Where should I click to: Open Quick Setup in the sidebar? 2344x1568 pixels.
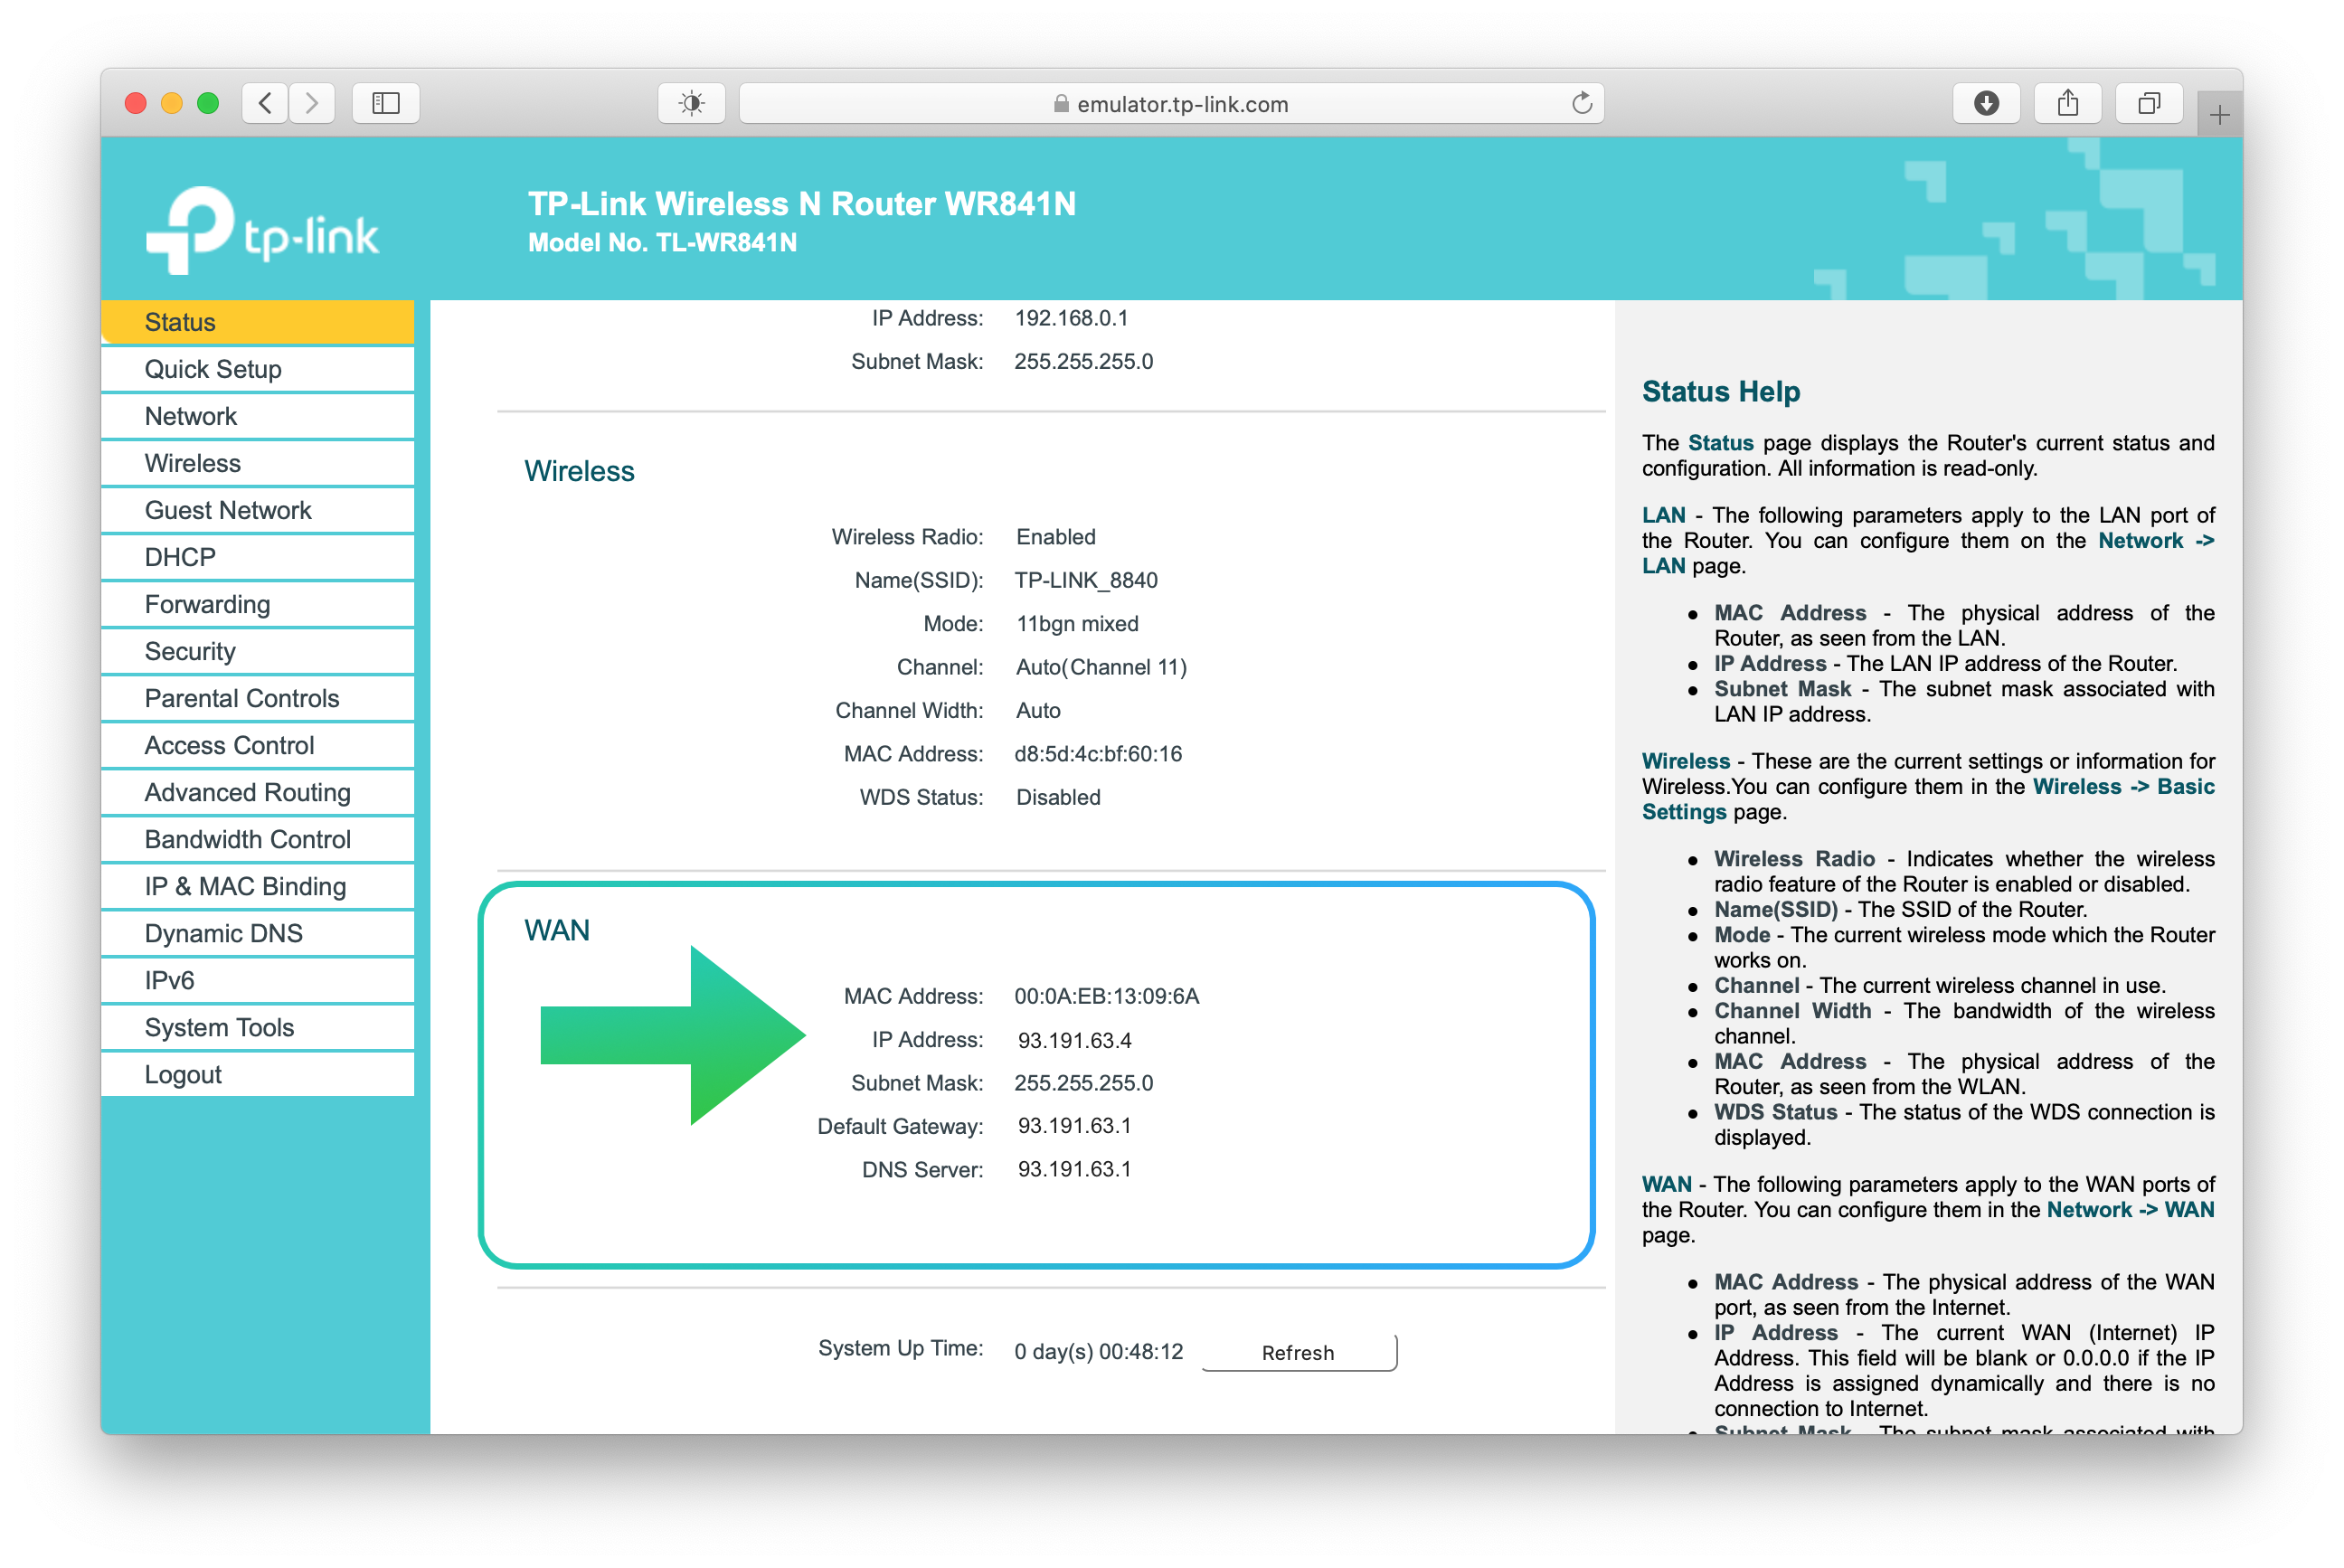257,369
